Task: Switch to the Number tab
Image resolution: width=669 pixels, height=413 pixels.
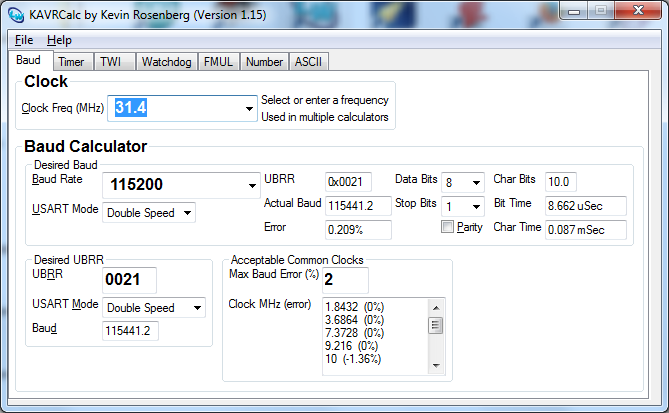Action: (265, 62)
